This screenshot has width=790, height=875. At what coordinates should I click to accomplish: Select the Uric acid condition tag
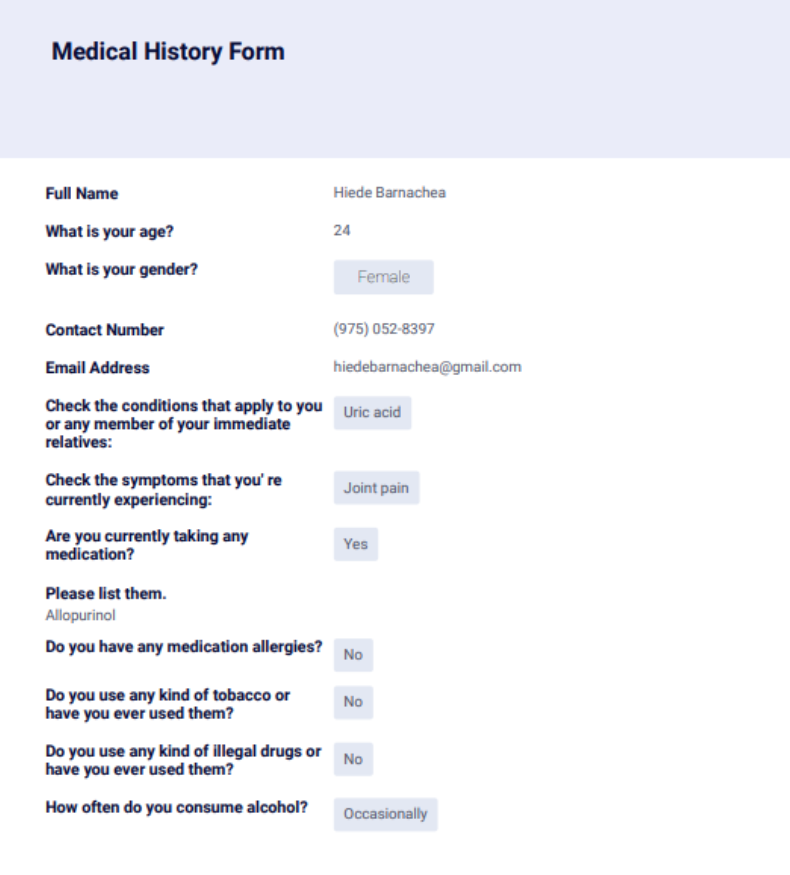coord(372,412)
